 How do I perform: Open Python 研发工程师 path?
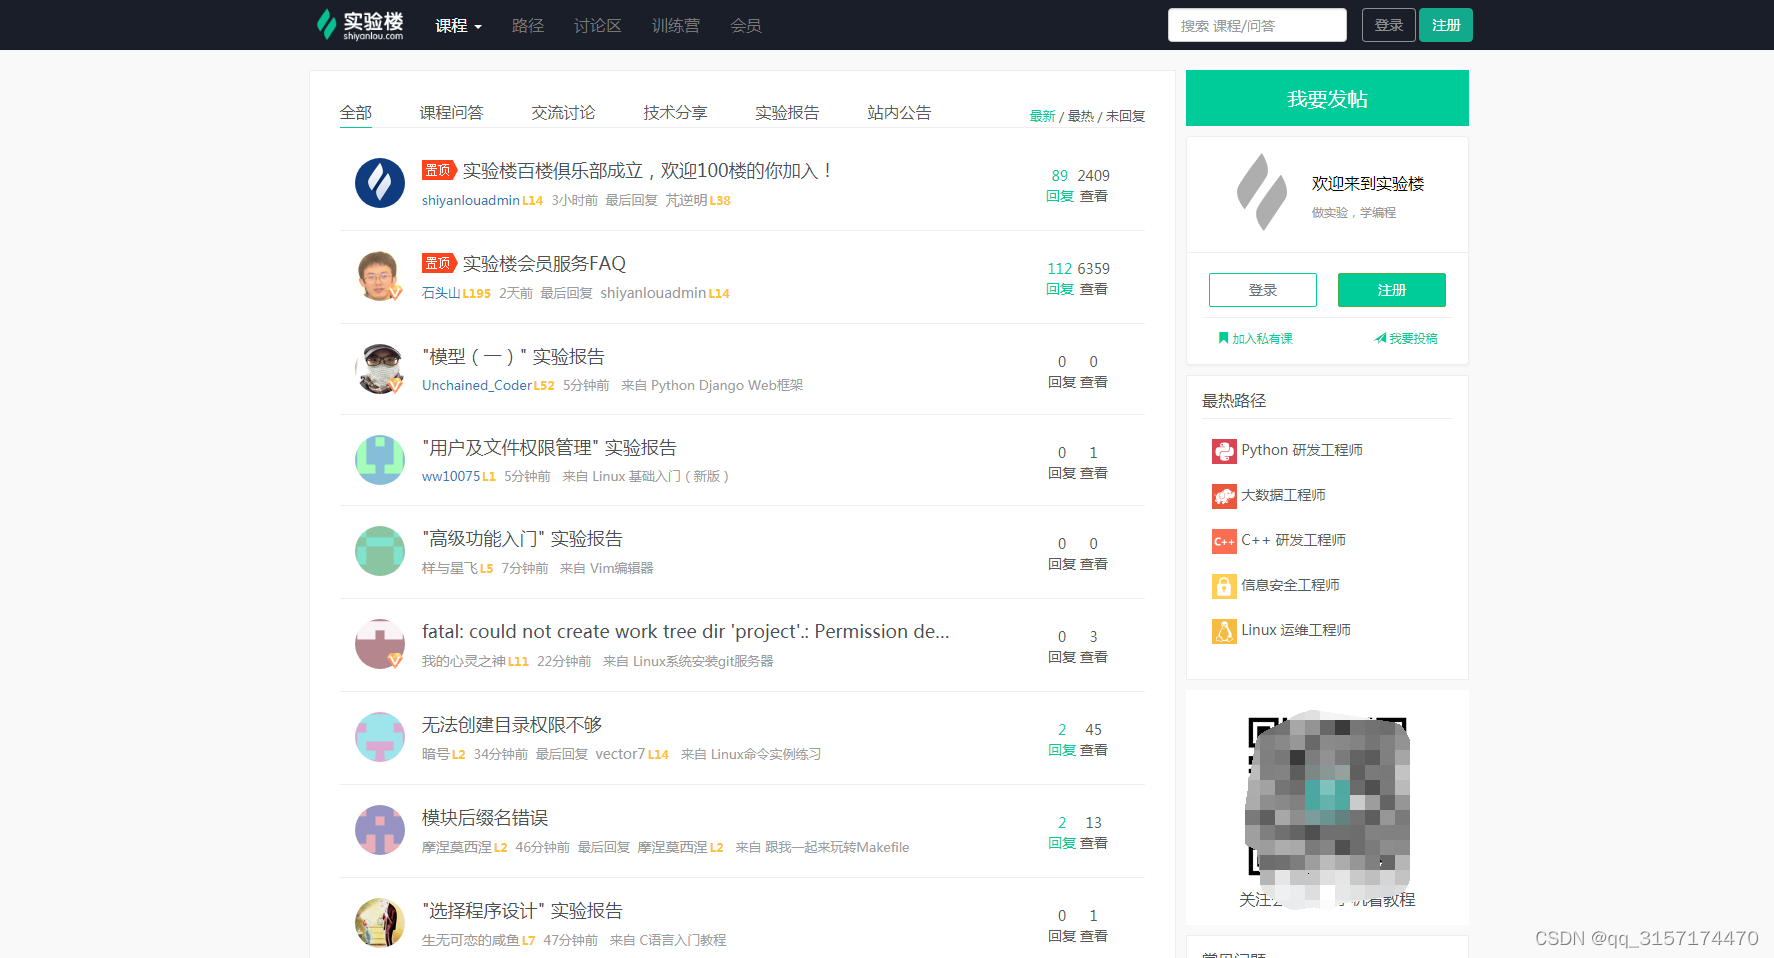[1288, 451]
